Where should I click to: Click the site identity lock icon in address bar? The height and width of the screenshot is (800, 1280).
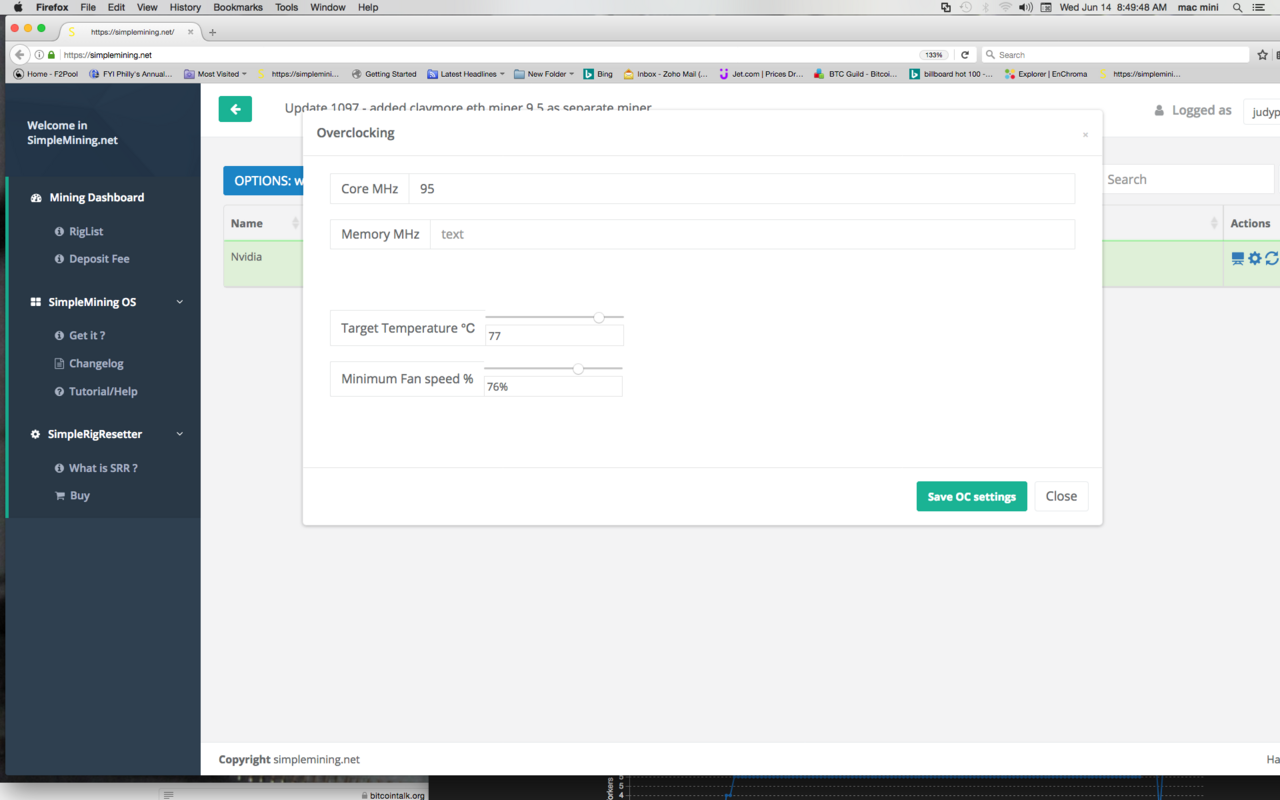click(x=51, y=55)
